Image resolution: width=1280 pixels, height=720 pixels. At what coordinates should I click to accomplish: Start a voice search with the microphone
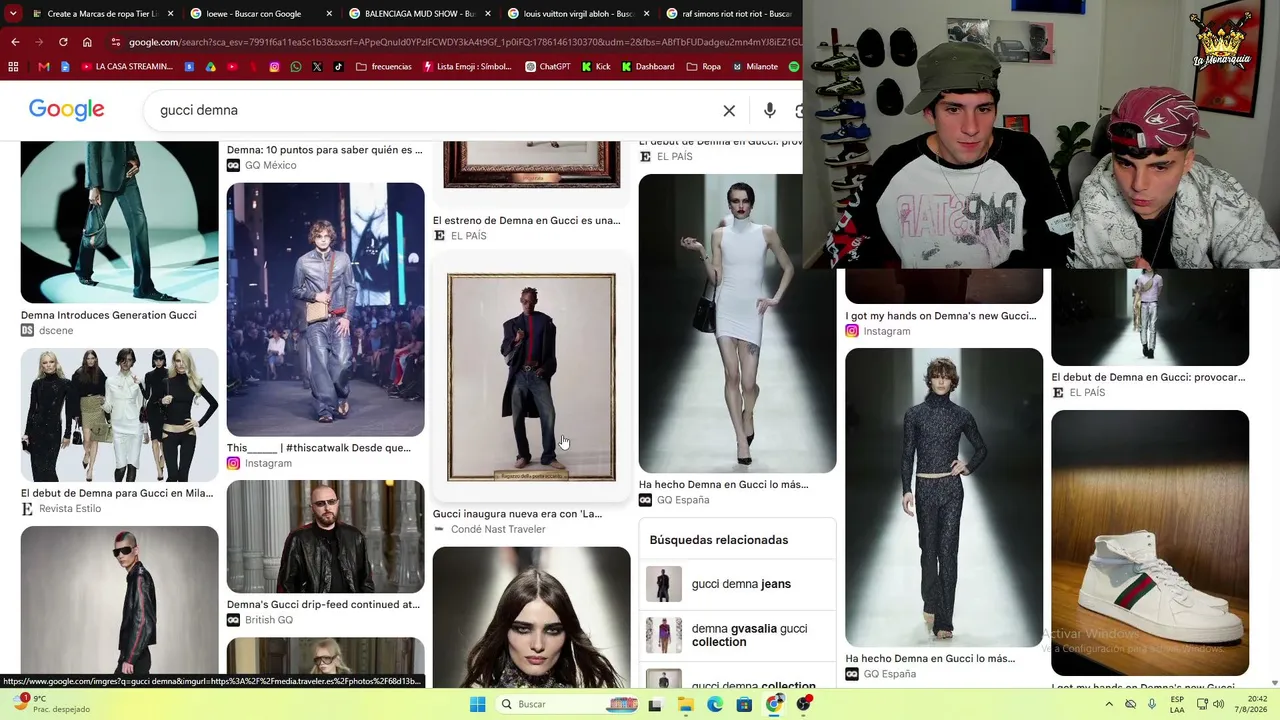pyautogui.click(x=769, y=110)
